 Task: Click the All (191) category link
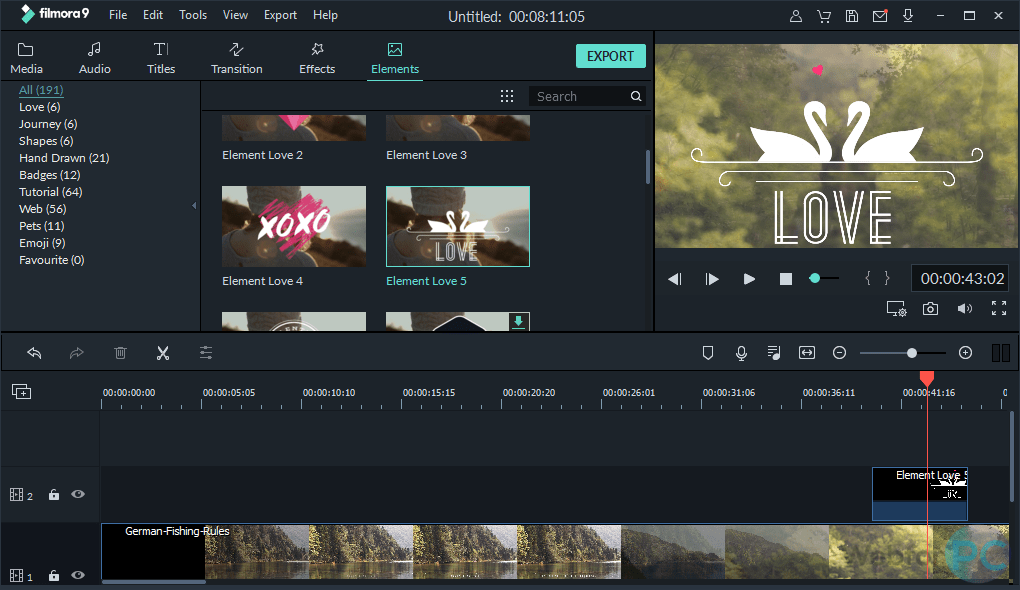point(40,89)
